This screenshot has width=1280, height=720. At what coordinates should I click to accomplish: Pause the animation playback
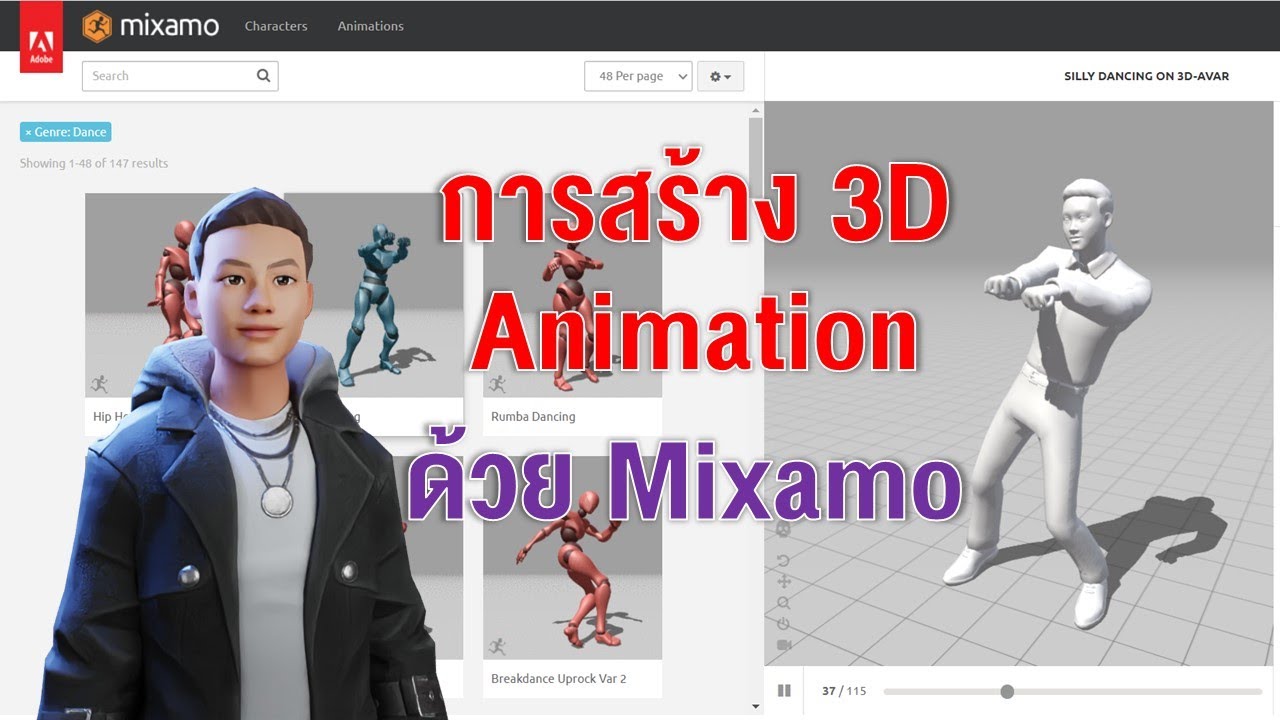pos(784,691)
